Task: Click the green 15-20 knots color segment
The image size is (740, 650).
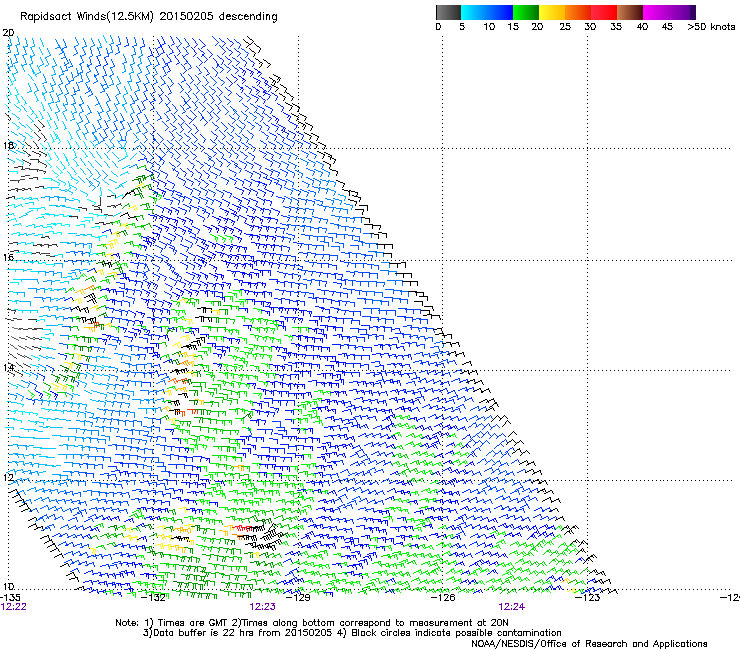Action: click(526, 12)
